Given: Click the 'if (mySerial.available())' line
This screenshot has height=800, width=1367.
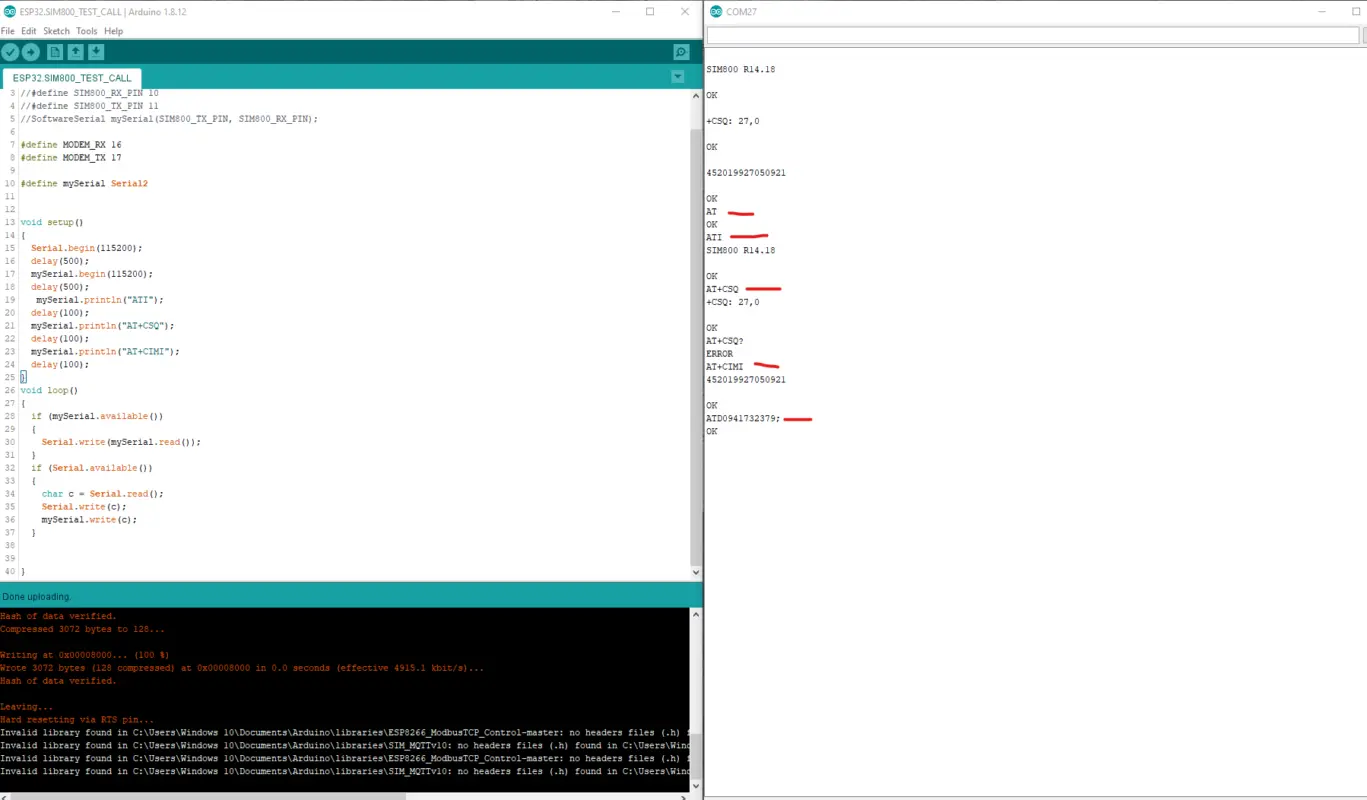Looking at the screenshot, I should [97, 417].
